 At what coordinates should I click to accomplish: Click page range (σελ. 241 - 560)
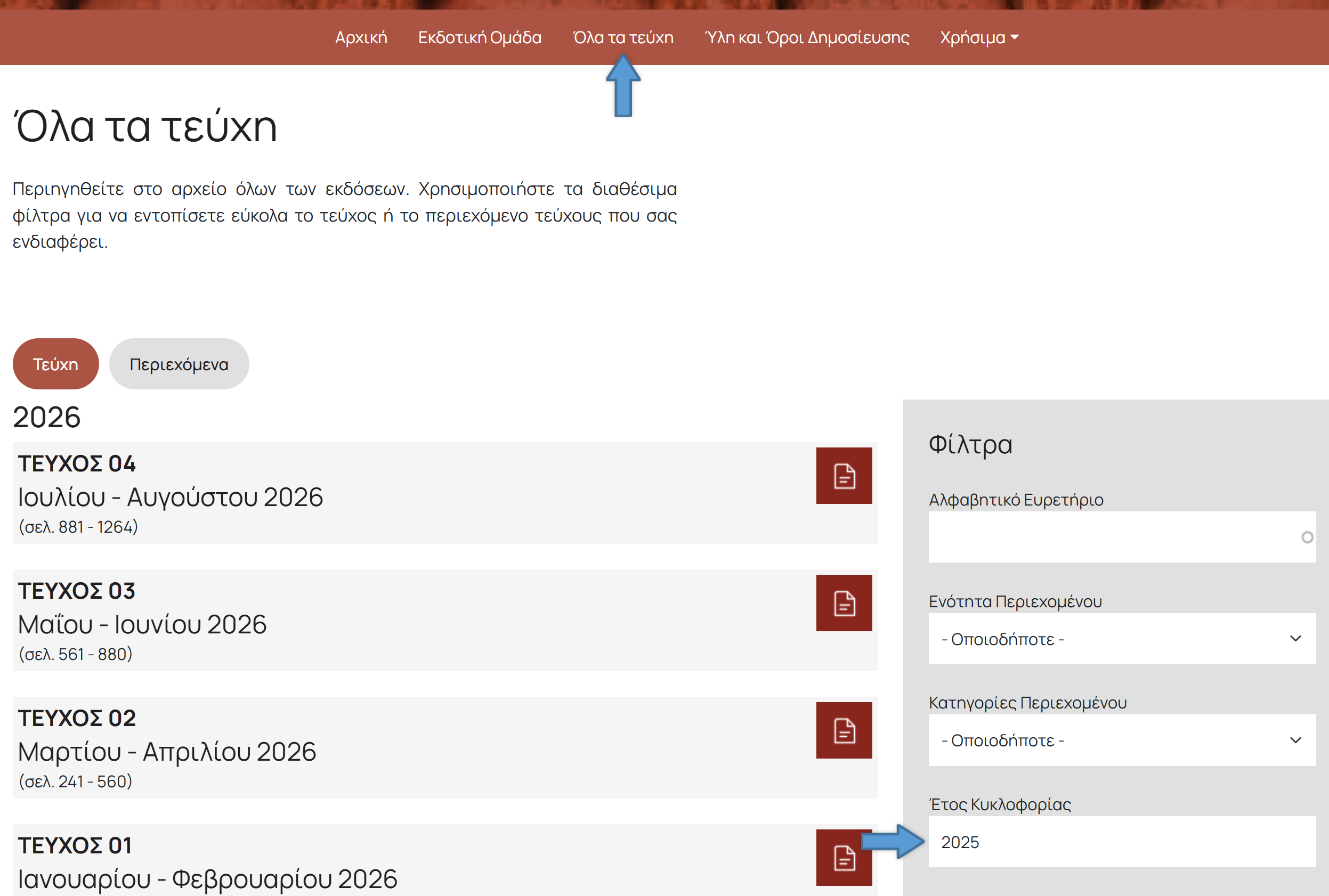click(x=75, y=782)
